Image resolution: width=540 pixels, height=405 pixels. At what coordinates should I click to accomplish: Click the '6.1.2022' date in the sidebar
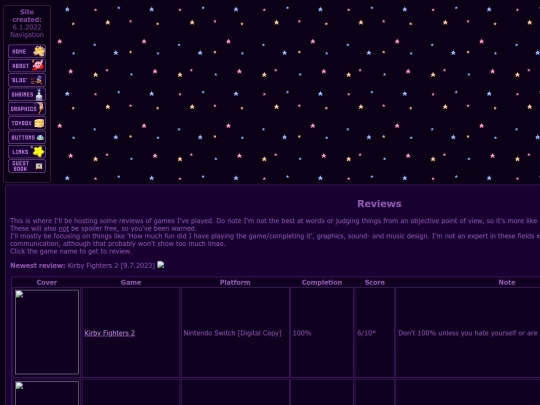pos(27,27)
